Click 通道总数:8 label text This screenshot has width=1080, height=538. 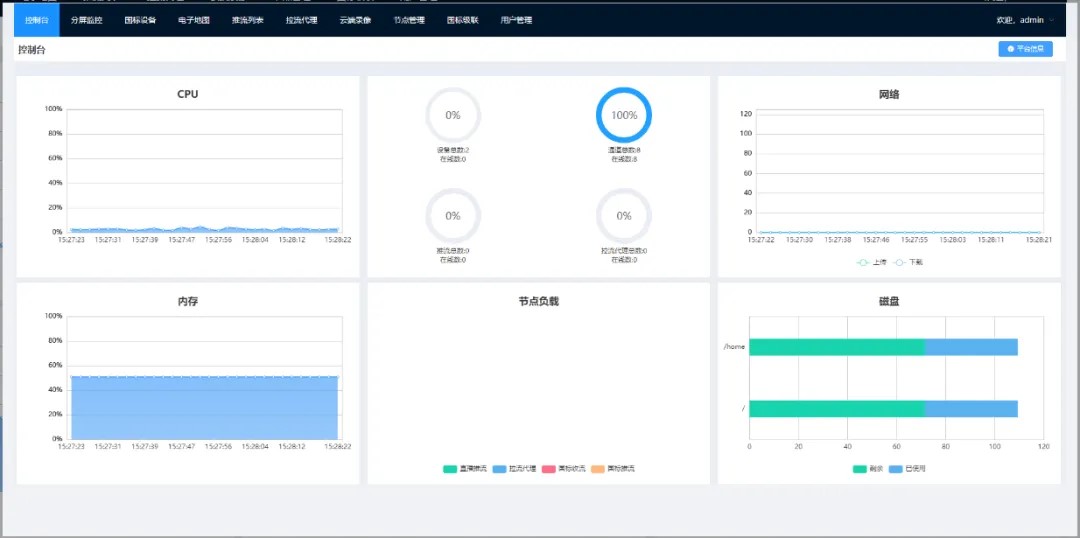click(624, 150)
